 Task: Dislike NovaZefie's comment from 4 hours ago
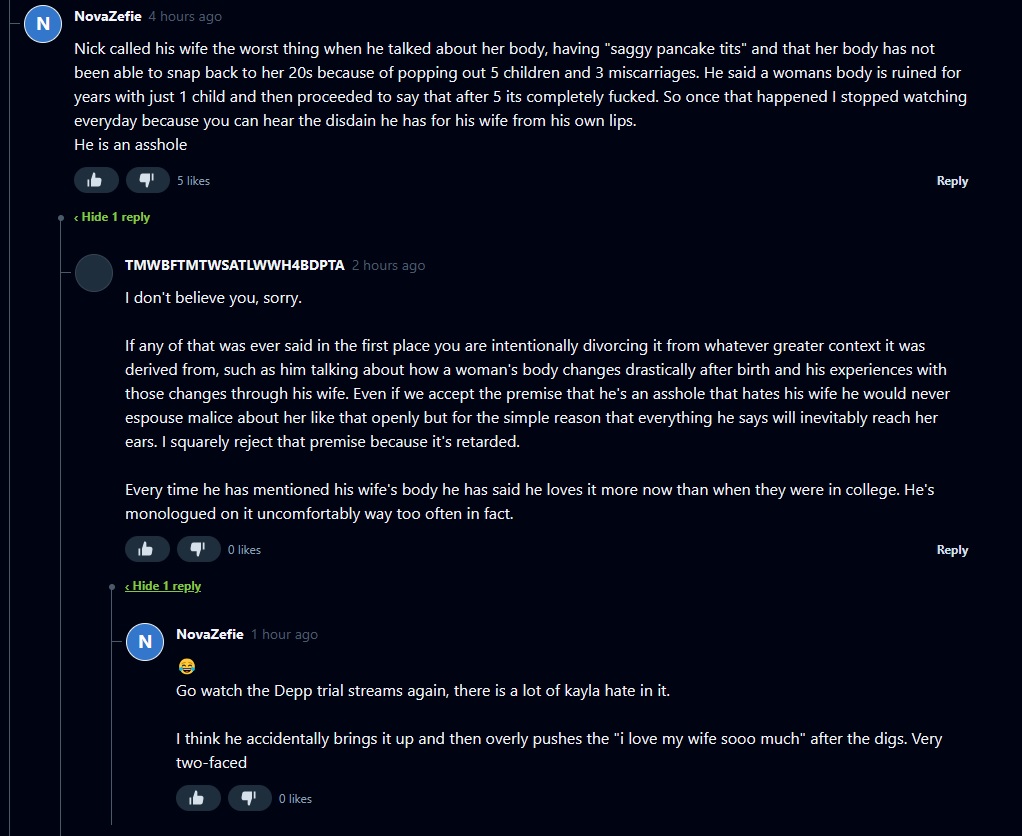coord(147,180)
